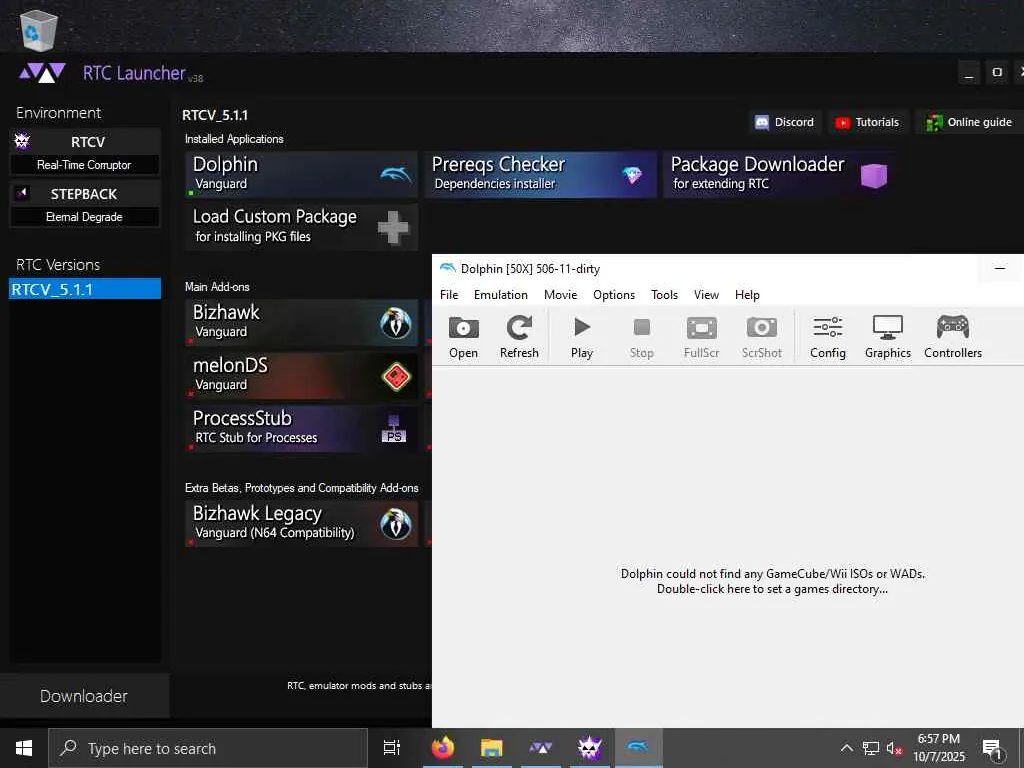The height and width of the screenshot is (768, 1024).
Task: Open the Downloader button in RTC Launcher
Action: 84,696
